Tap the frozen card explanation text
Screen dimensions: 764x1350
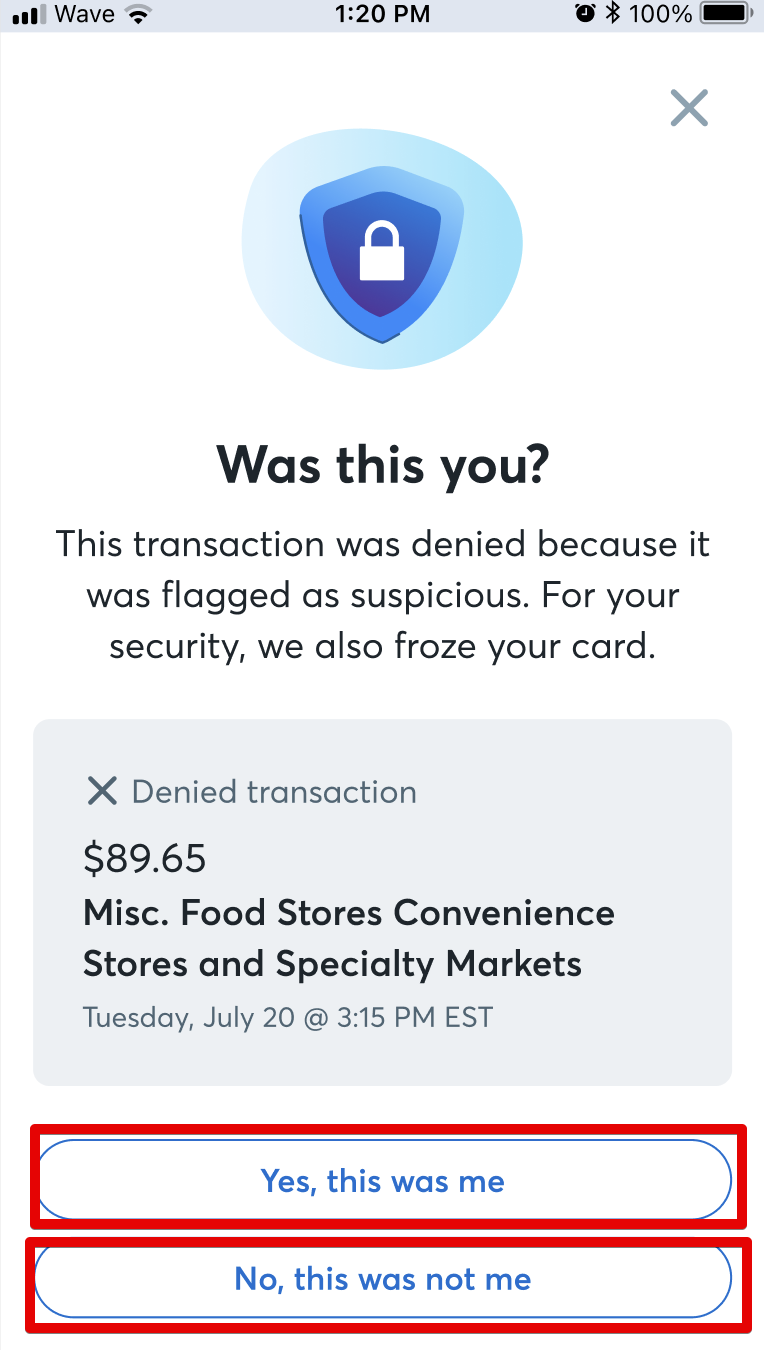(382, 595)
